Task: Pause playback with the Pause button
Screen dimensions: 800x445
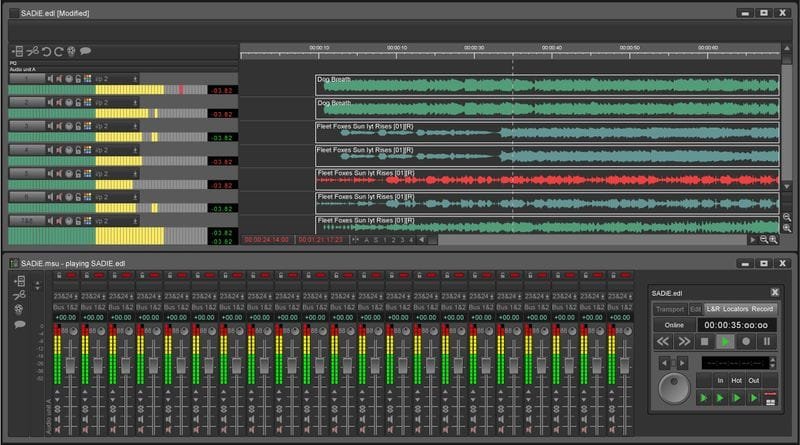Action: click(768, 342)
